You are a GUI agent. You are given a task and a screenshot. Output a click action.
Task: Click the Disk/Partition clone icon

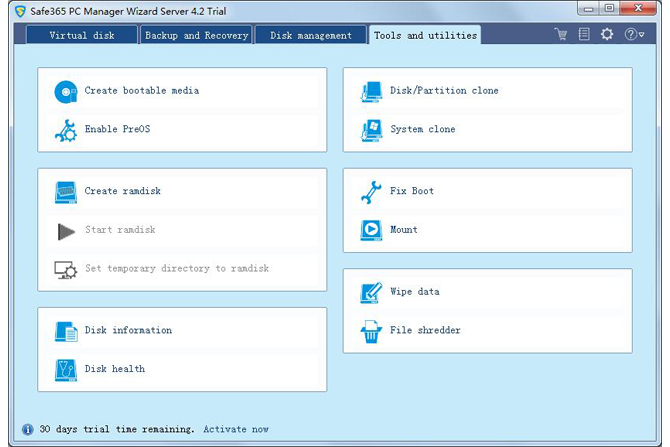(x=371, y=91)
